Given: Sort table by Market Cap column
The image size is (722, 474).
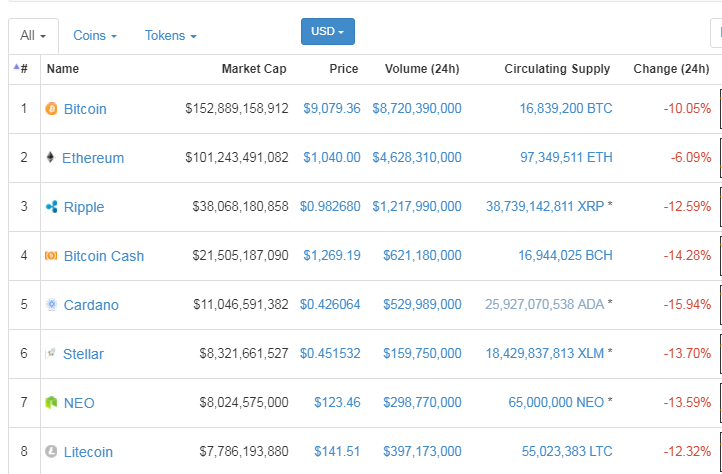Looking at the screenshot, I should [254, 69].
